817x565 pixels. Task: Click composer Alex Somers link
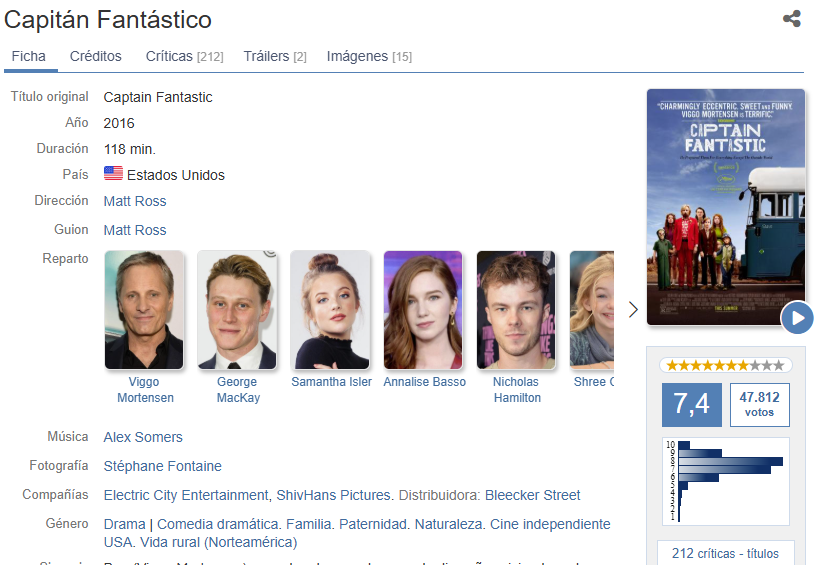pyautogui.click(x=143, y=437)
